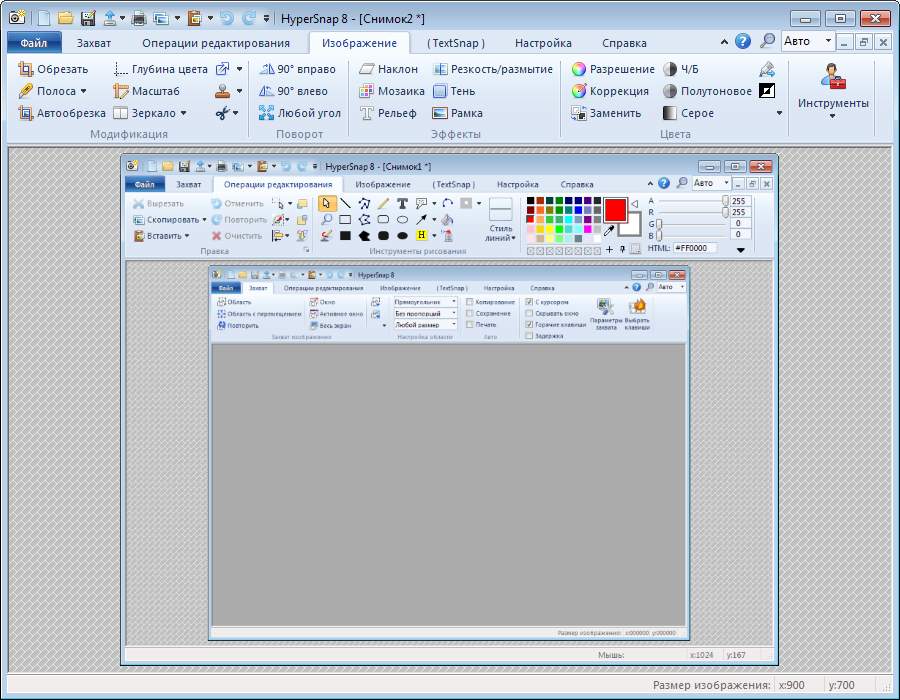This screenshot has width=900, height=700.
Task: Expand the Полоса dropdown arrow
Action: [x=83, y=91]
